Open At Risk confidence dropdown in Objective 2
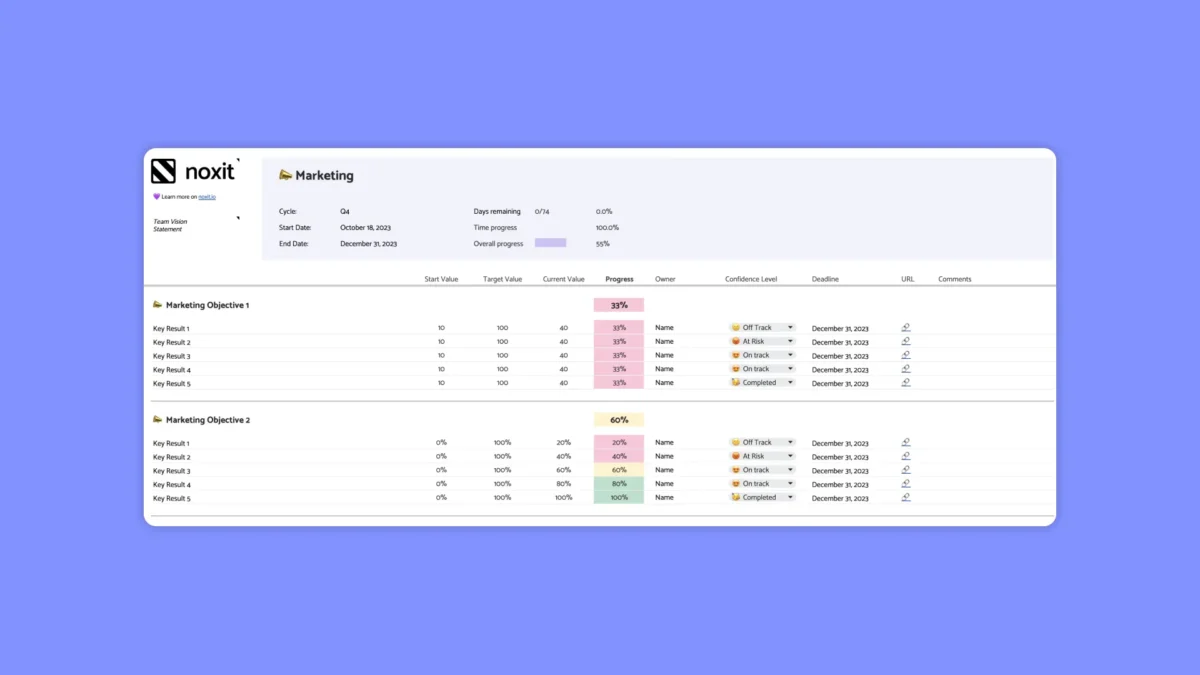 [762, 456]
